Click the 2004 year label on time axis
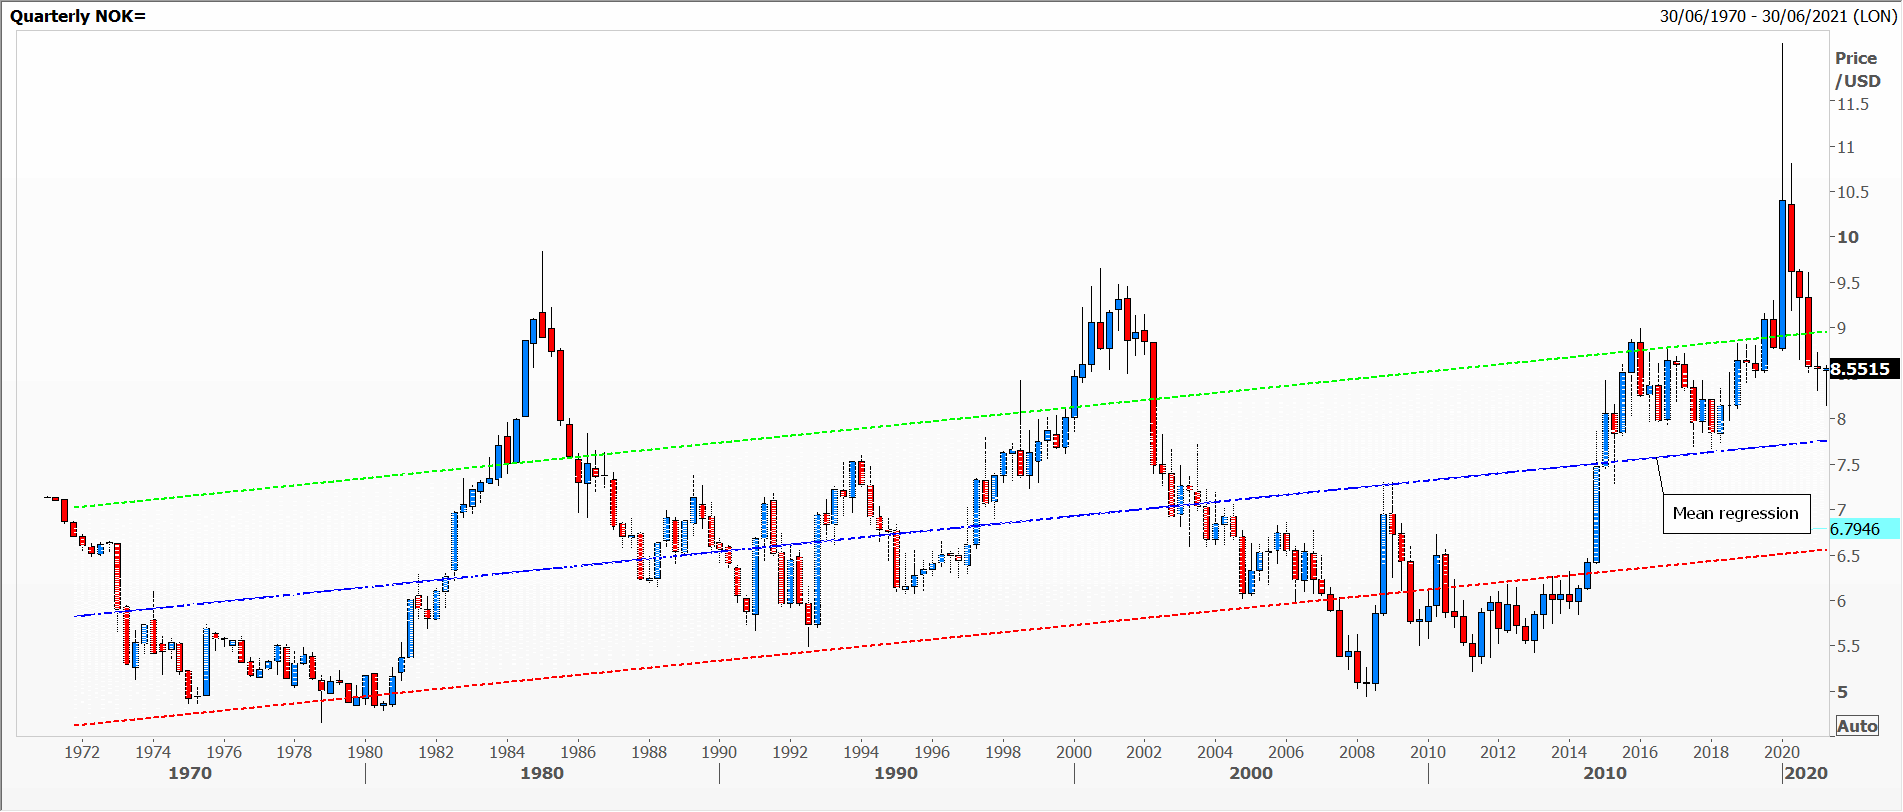The width and height of the screenshot is (1903, 812). tap(1215, 752)
